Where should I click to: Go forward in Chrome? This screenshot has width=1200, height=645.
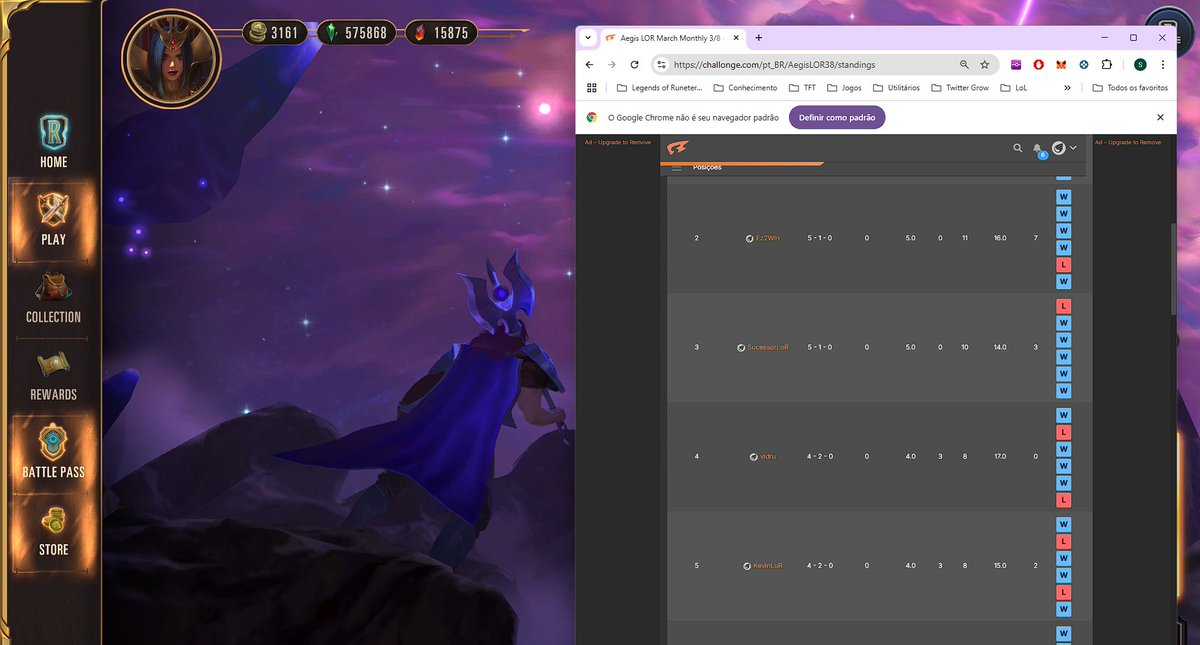coord(612,64)
